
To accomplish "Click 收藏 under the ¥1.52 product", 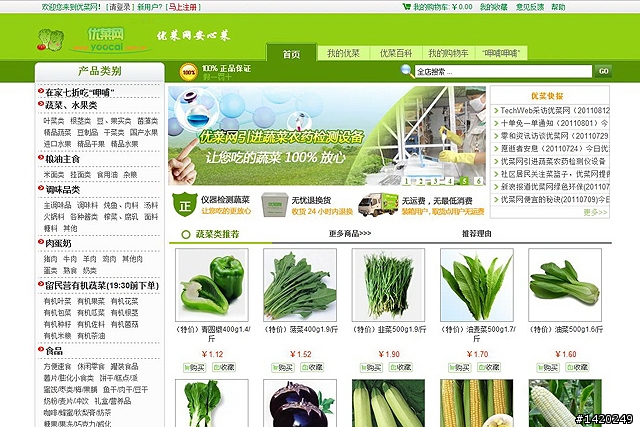I will click(313, 367).
